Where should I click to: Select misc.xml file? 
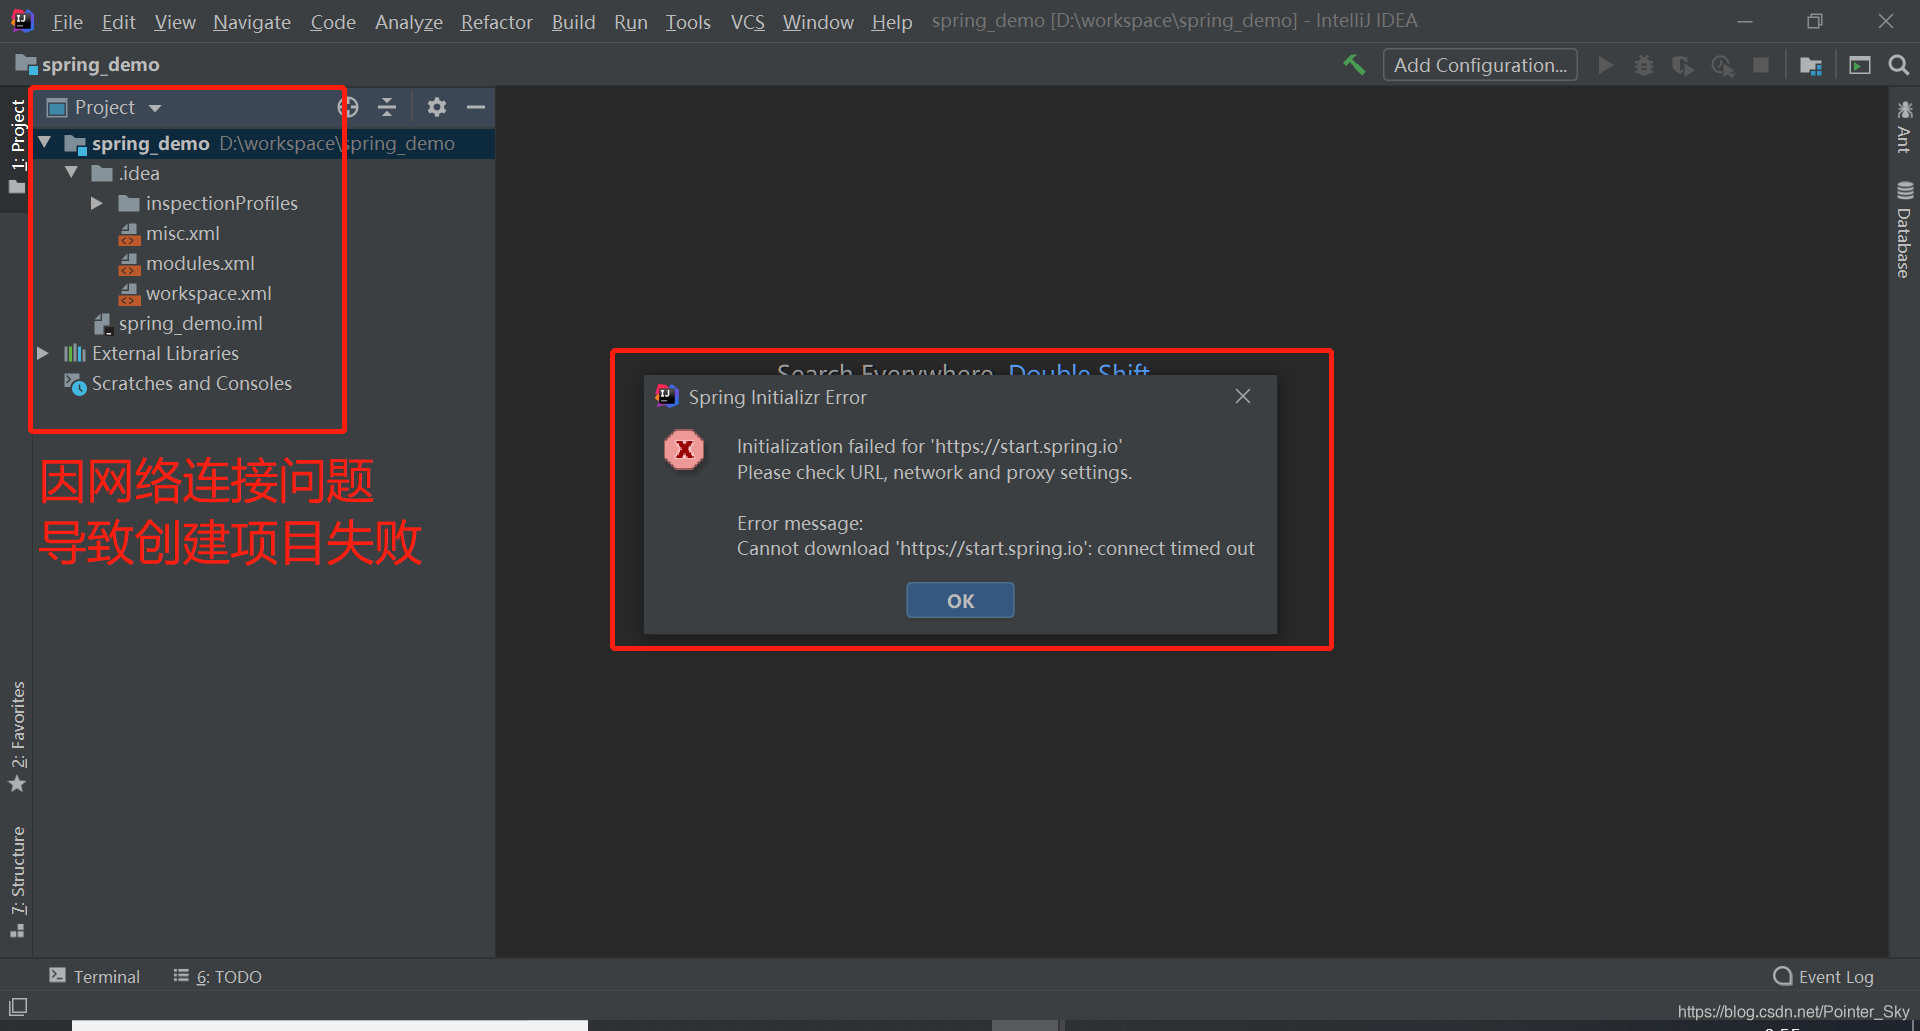point(182,233)
